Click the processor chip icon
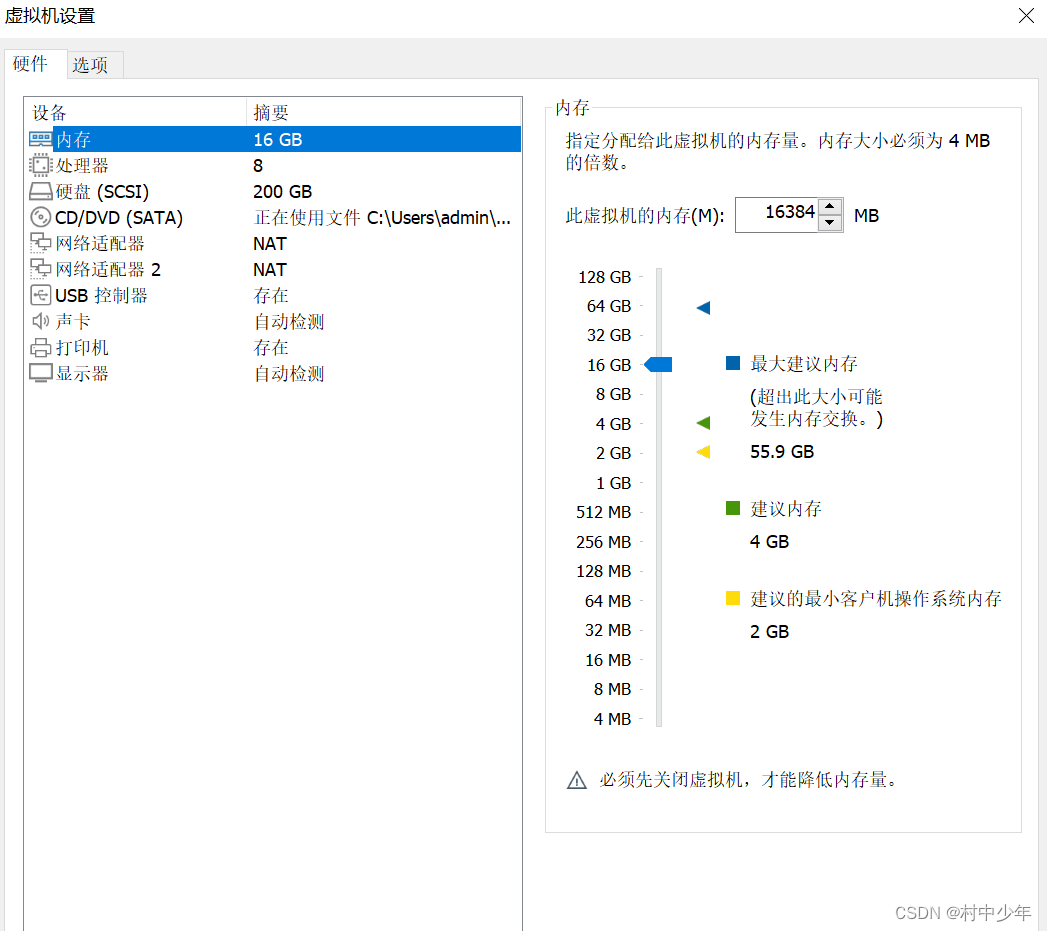 pos(40,165)
